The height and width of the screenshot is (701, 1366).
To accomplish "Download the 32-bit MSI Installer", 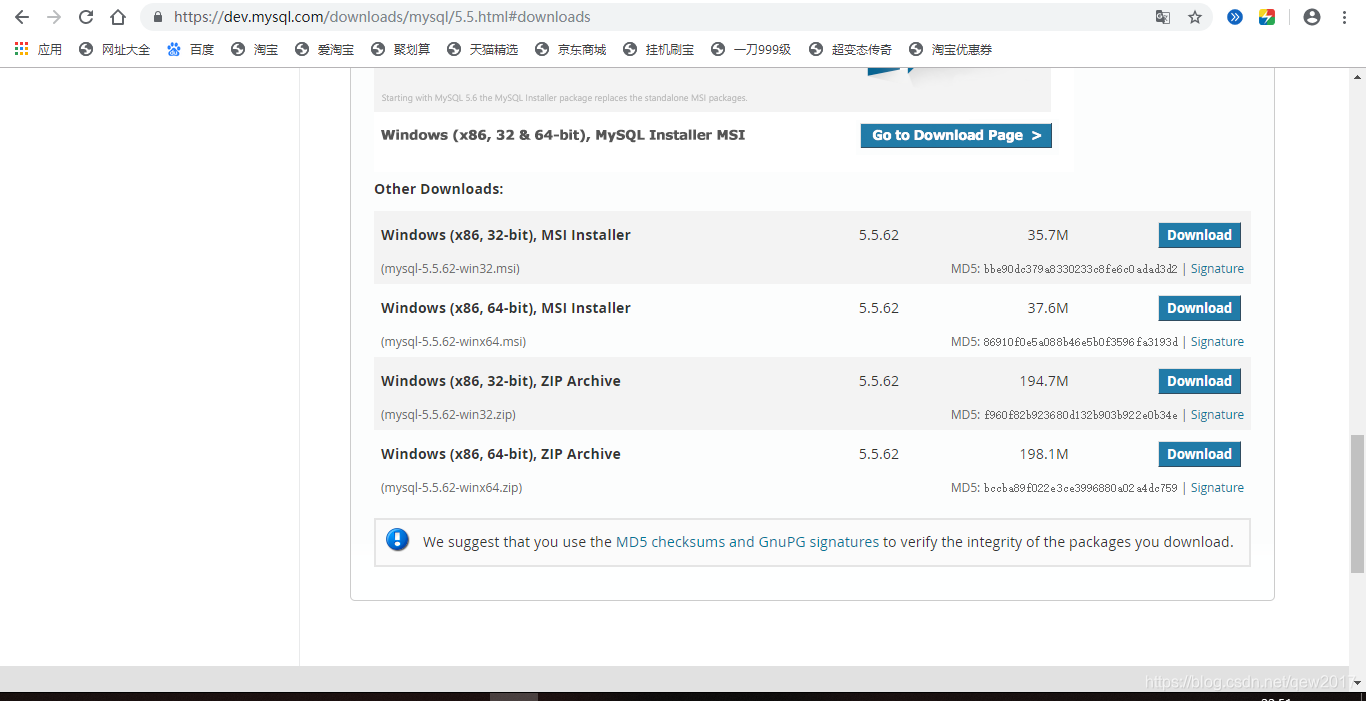I will coord(1199,235).
